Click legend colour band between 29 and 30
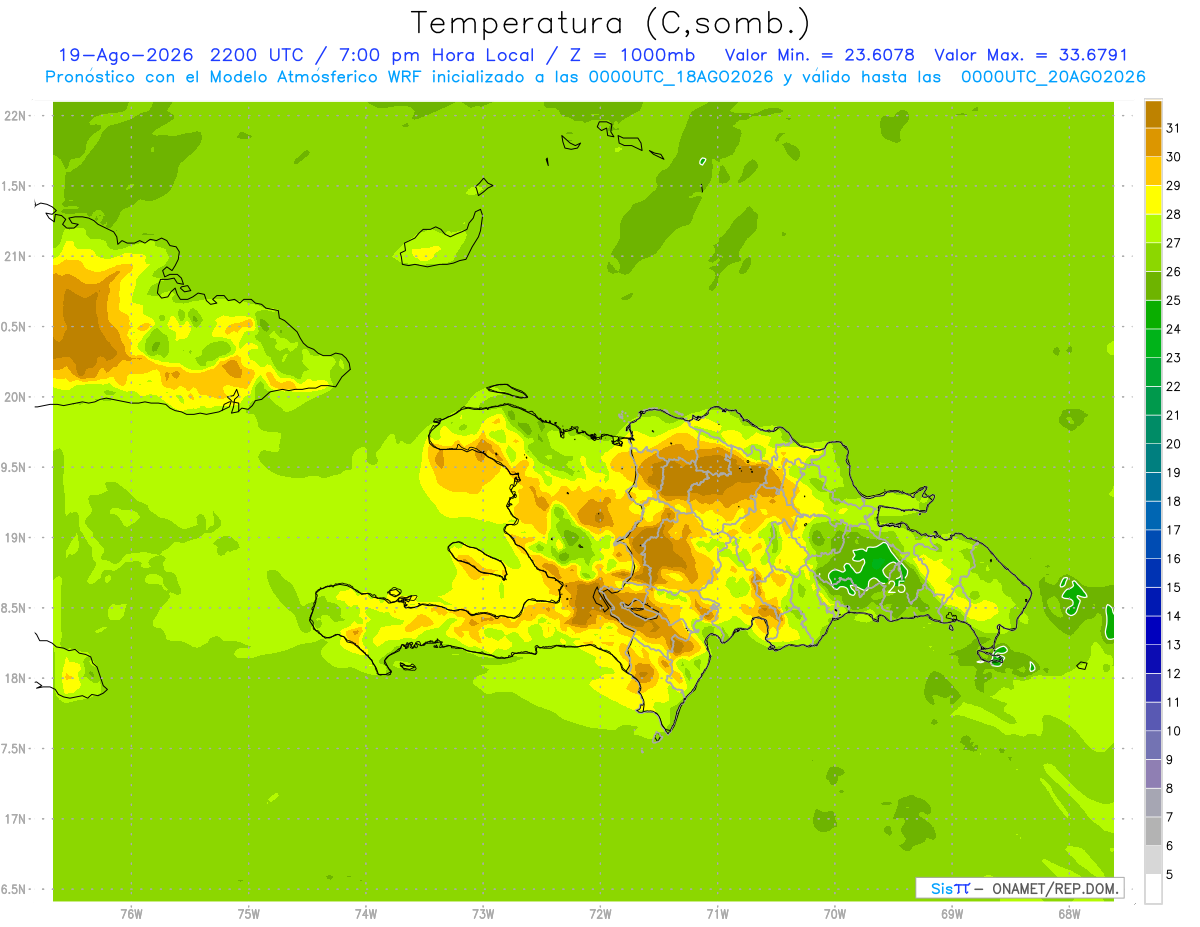This screenshot has width=1200, height=927. (1153, 171)
